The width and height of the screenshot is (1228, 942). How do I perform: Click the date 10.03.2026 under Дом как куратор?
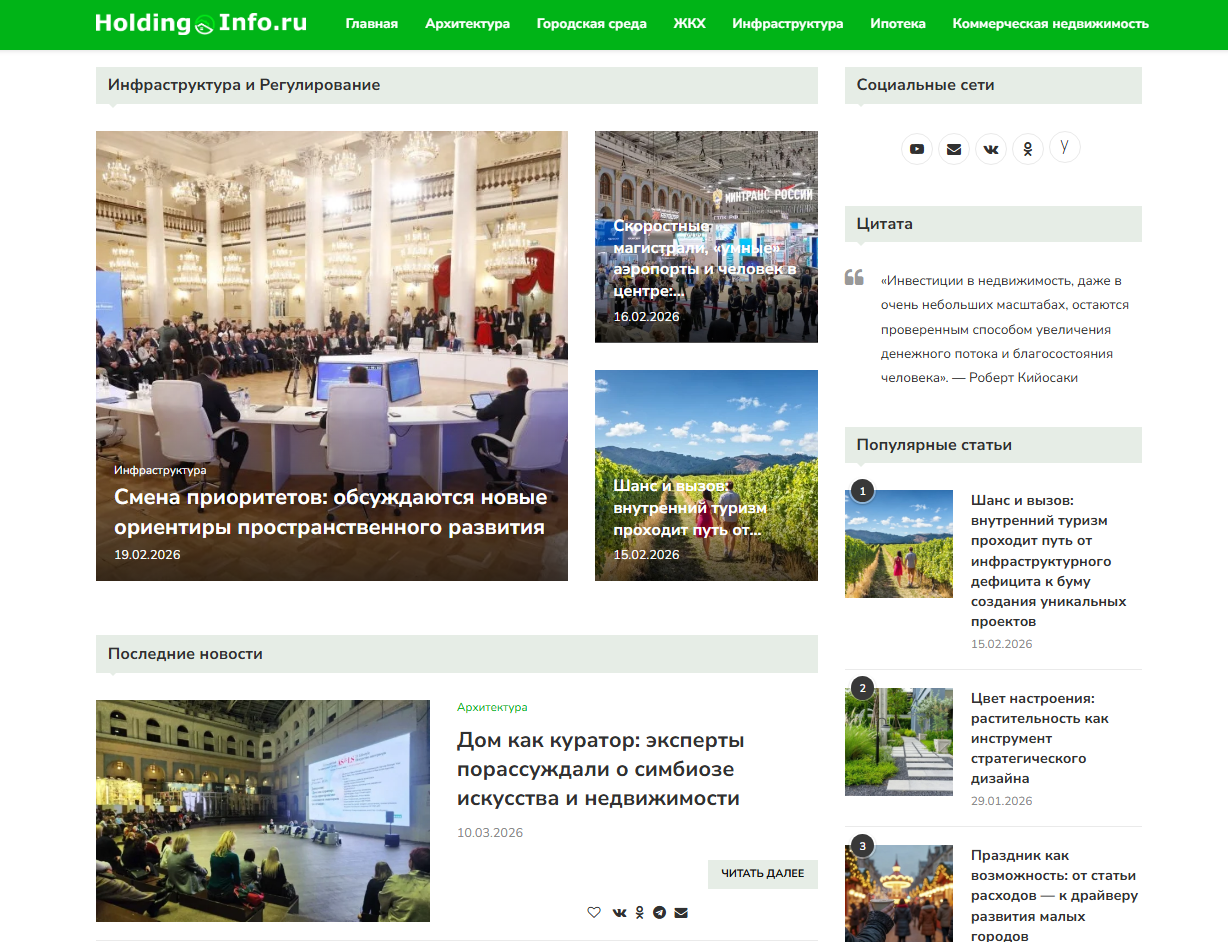[x=490, y=833]
